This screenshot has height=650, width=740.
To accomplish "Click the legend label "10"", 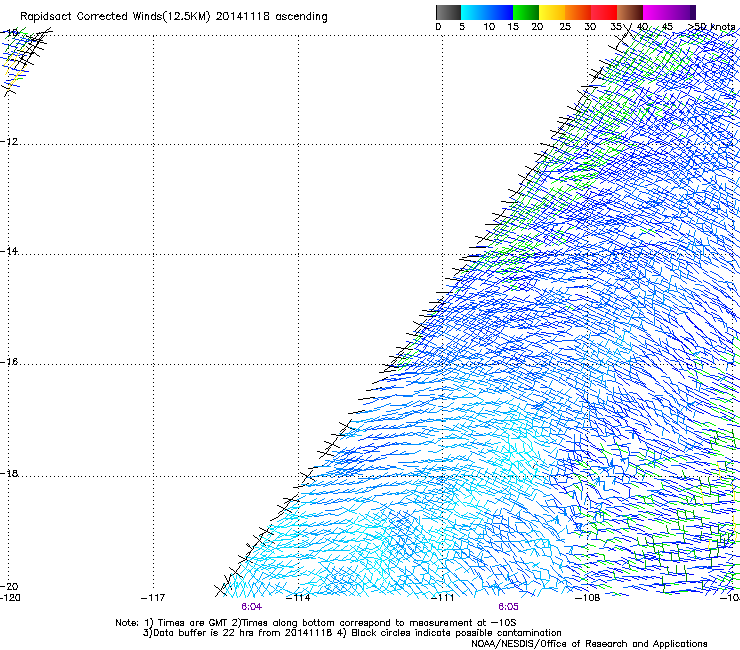I will (489, 27).
